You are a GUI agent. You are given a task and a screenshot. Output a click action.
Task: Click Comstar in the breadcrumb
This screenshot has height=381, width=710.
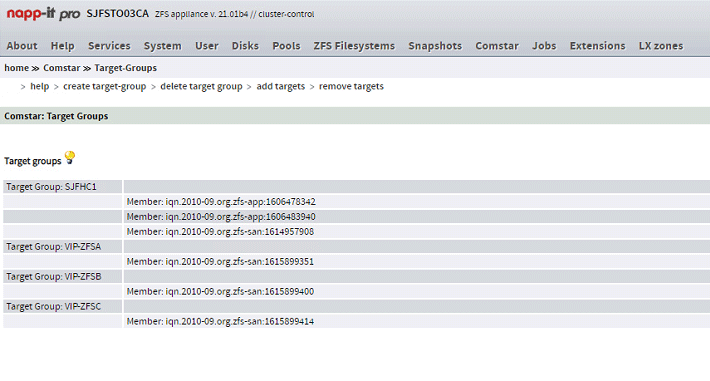pyautogui.click(x=62, y=68)
